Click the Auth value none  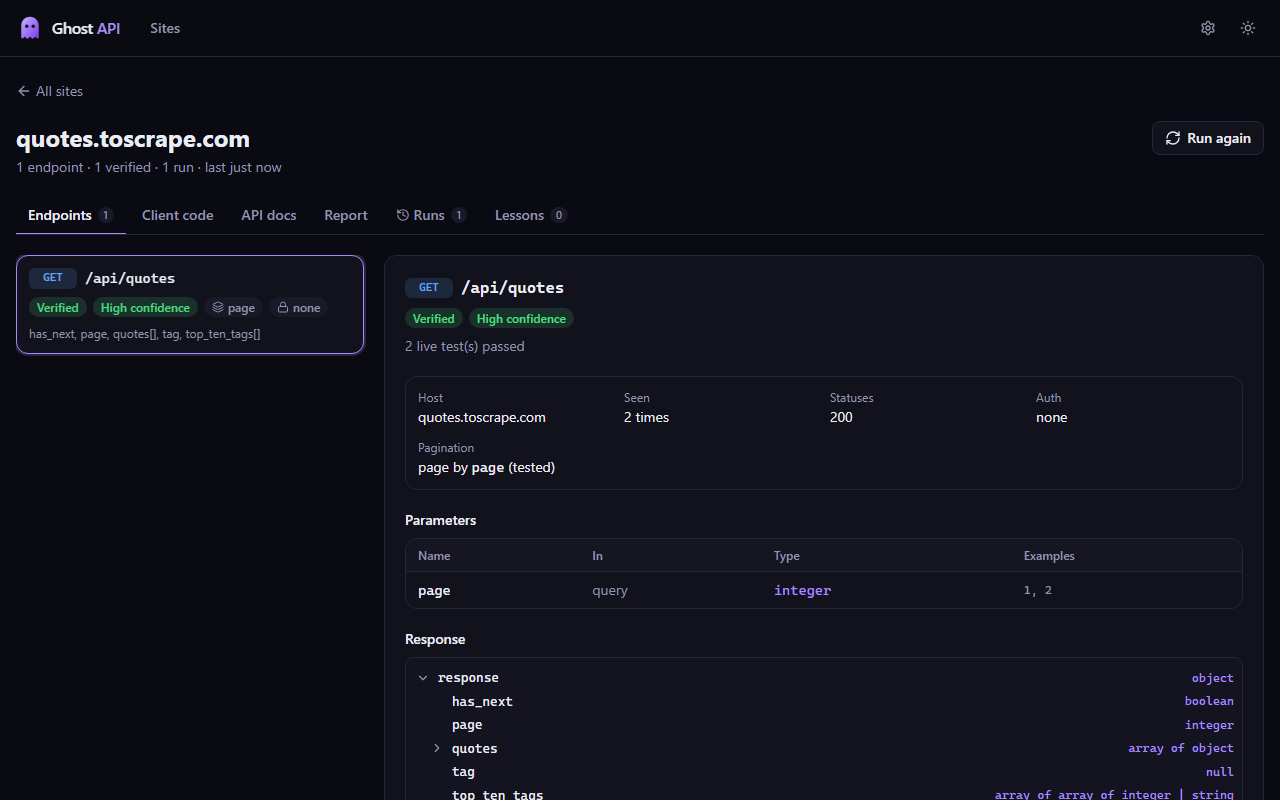point(1051,417)
